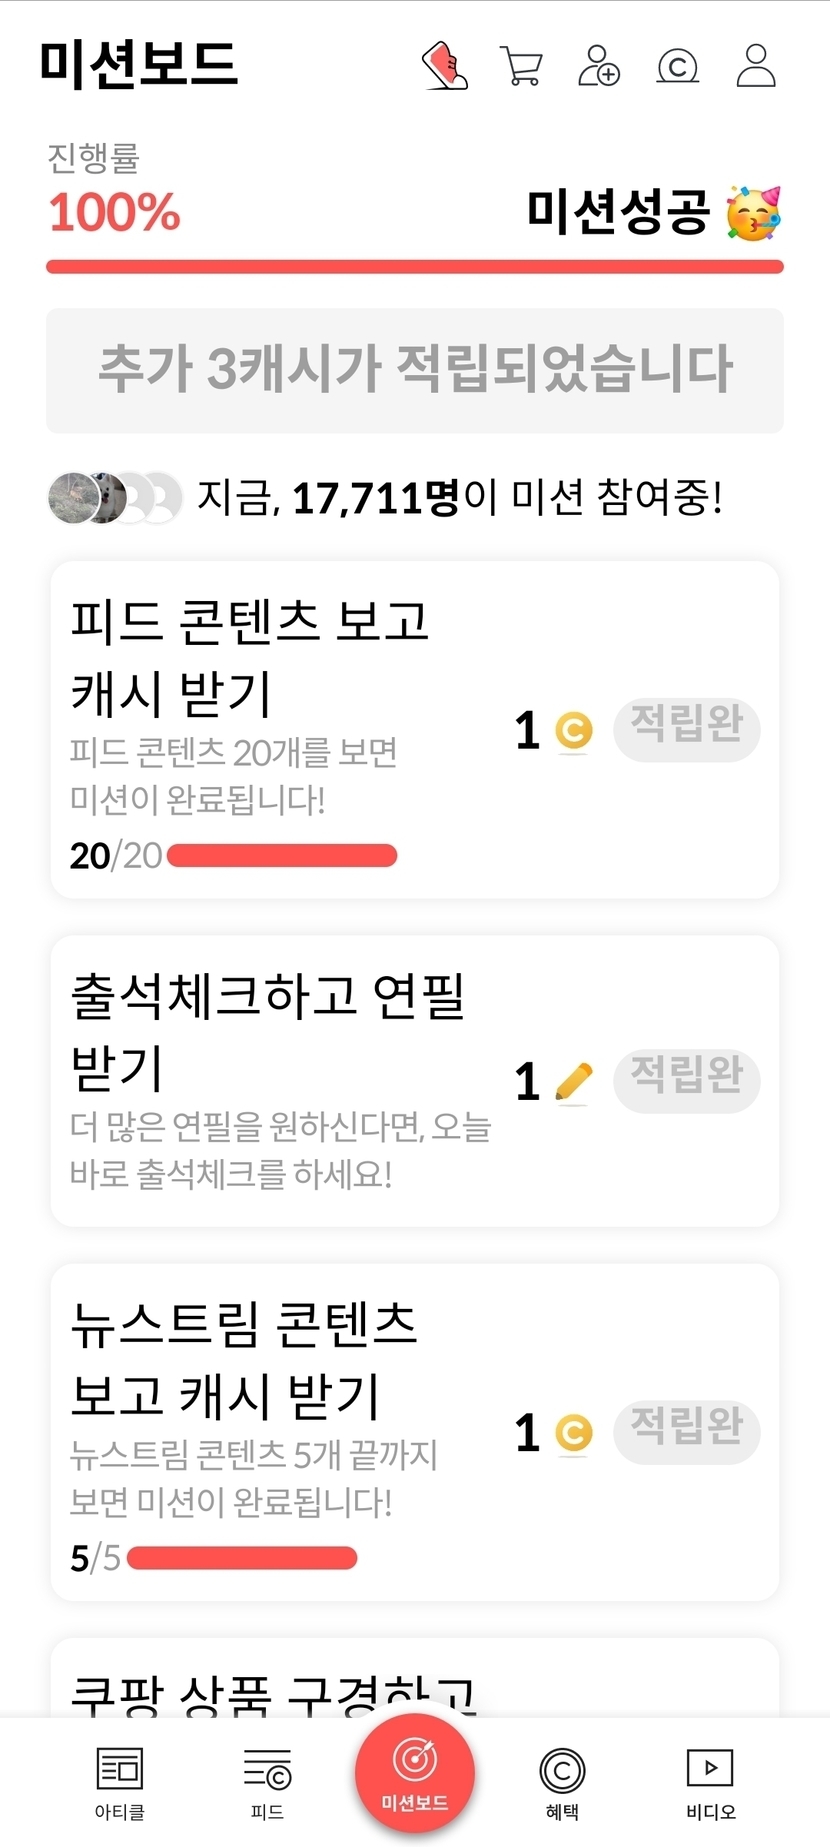The height and width of the screenshot is (1847, 830).
Task: Open the 미션보드 center tab
Action: tap(415, 1774)
